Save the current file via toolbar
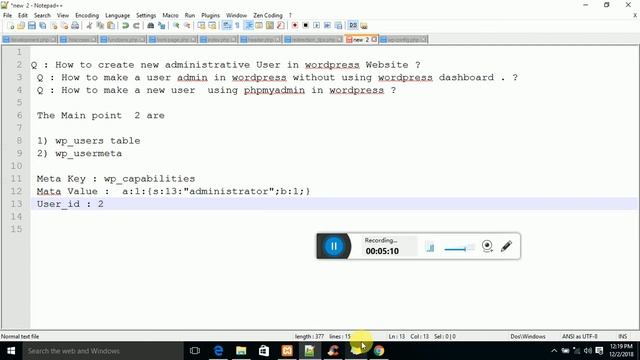640x360 pixels. [x=32, y=26]
